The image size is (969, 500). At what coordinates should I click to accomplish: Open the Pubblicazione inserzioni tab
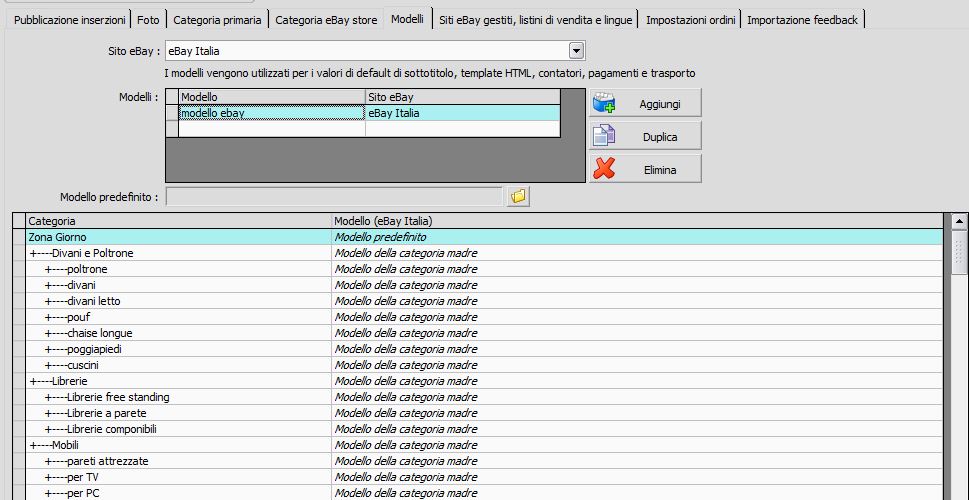click(x=71, y=20)
